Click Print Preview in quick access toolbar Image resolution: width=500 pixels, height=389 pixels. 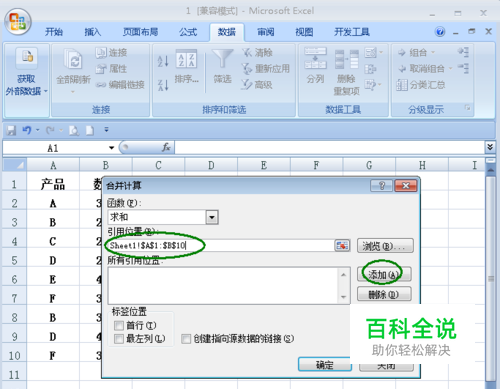pos(74,130)
